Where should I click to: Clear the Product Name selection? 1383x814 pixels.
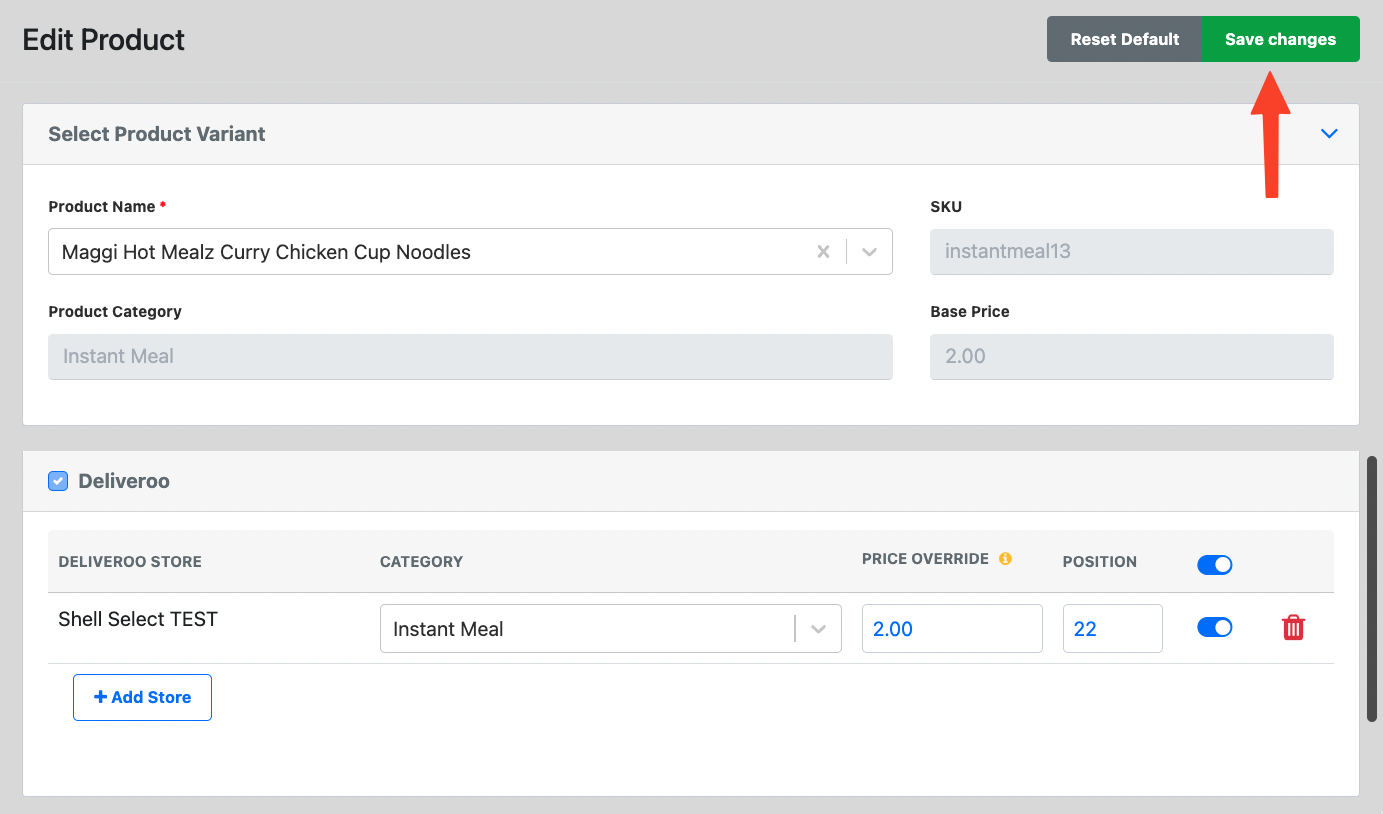[823, 252]
